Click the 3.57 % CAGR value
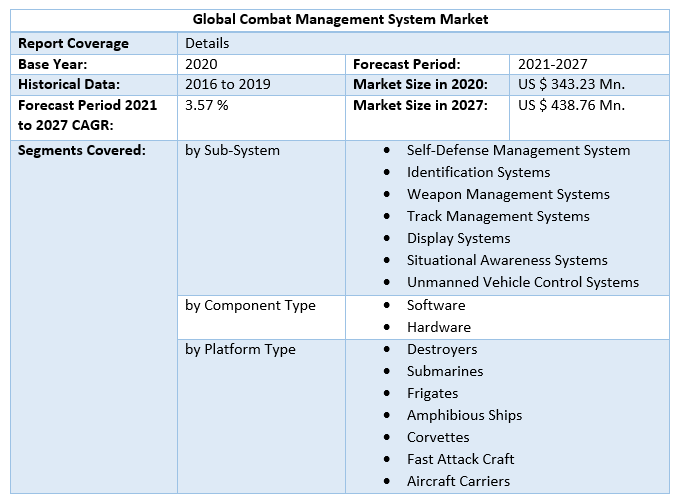Viewport: 680px width, 501px height. coord(207,105)
